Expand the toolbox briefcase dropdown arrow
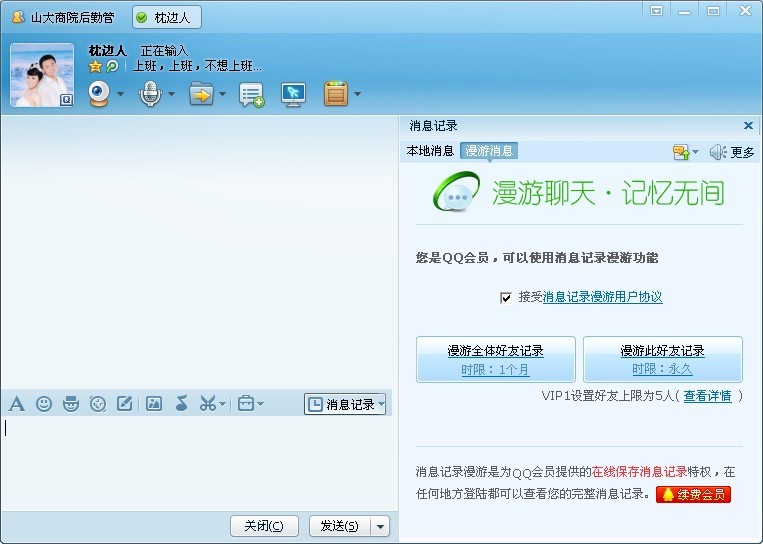The width and height of the screenshot is (763, 544). click(x=260, y=404)
